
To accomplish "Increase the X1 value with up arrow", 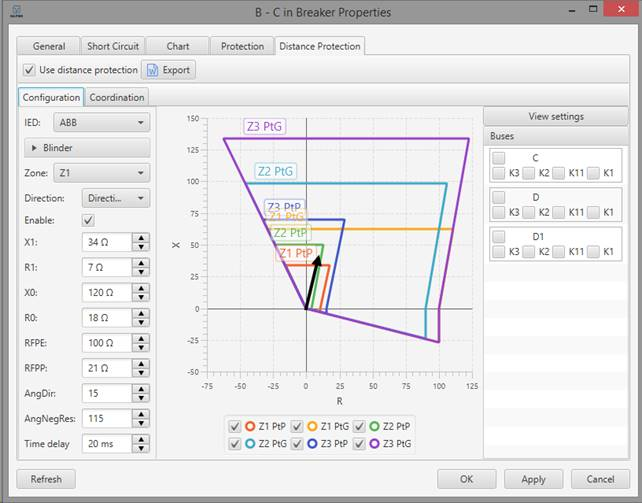I will [141, 238].
